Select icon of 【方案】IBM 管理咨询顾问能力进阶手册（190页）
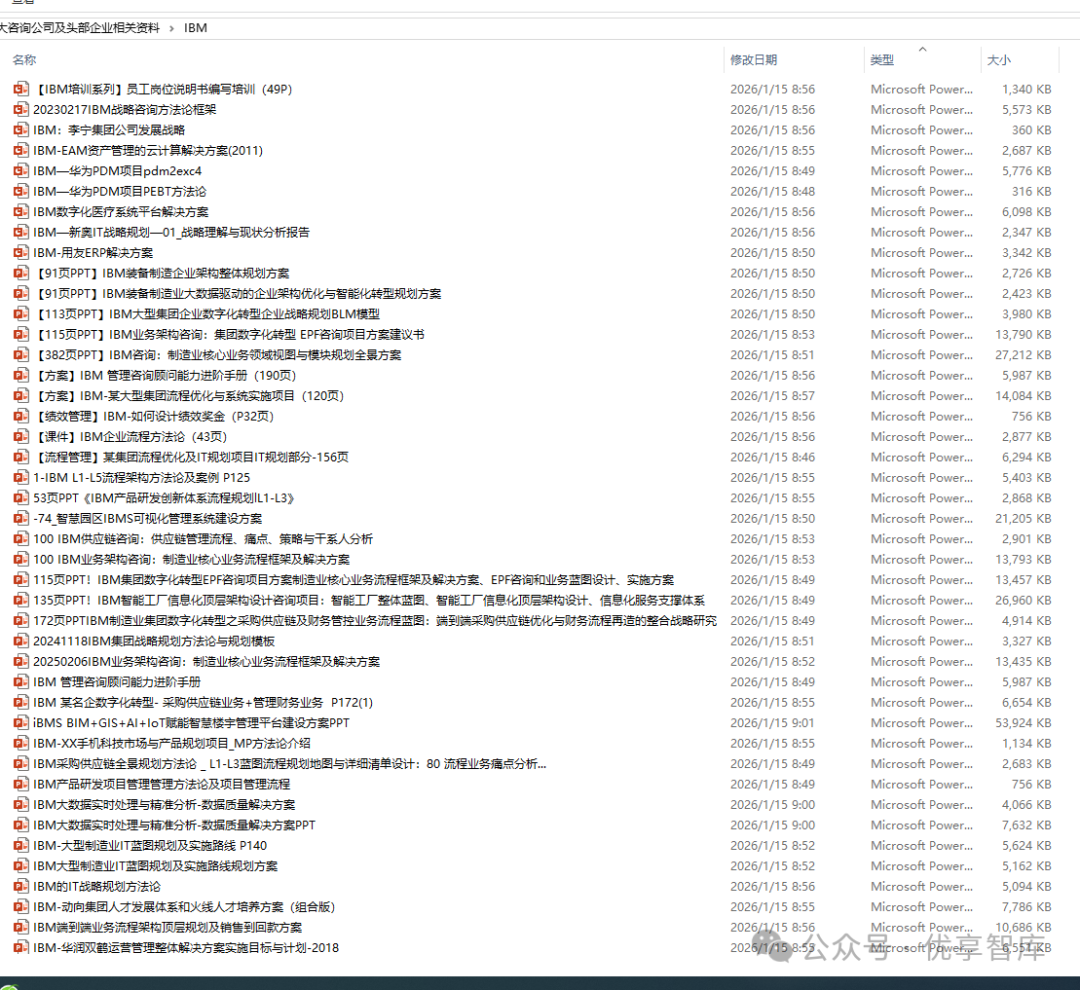Image resolution: width=1080 pixels, height=990 pixels. [x=21, y=375]
